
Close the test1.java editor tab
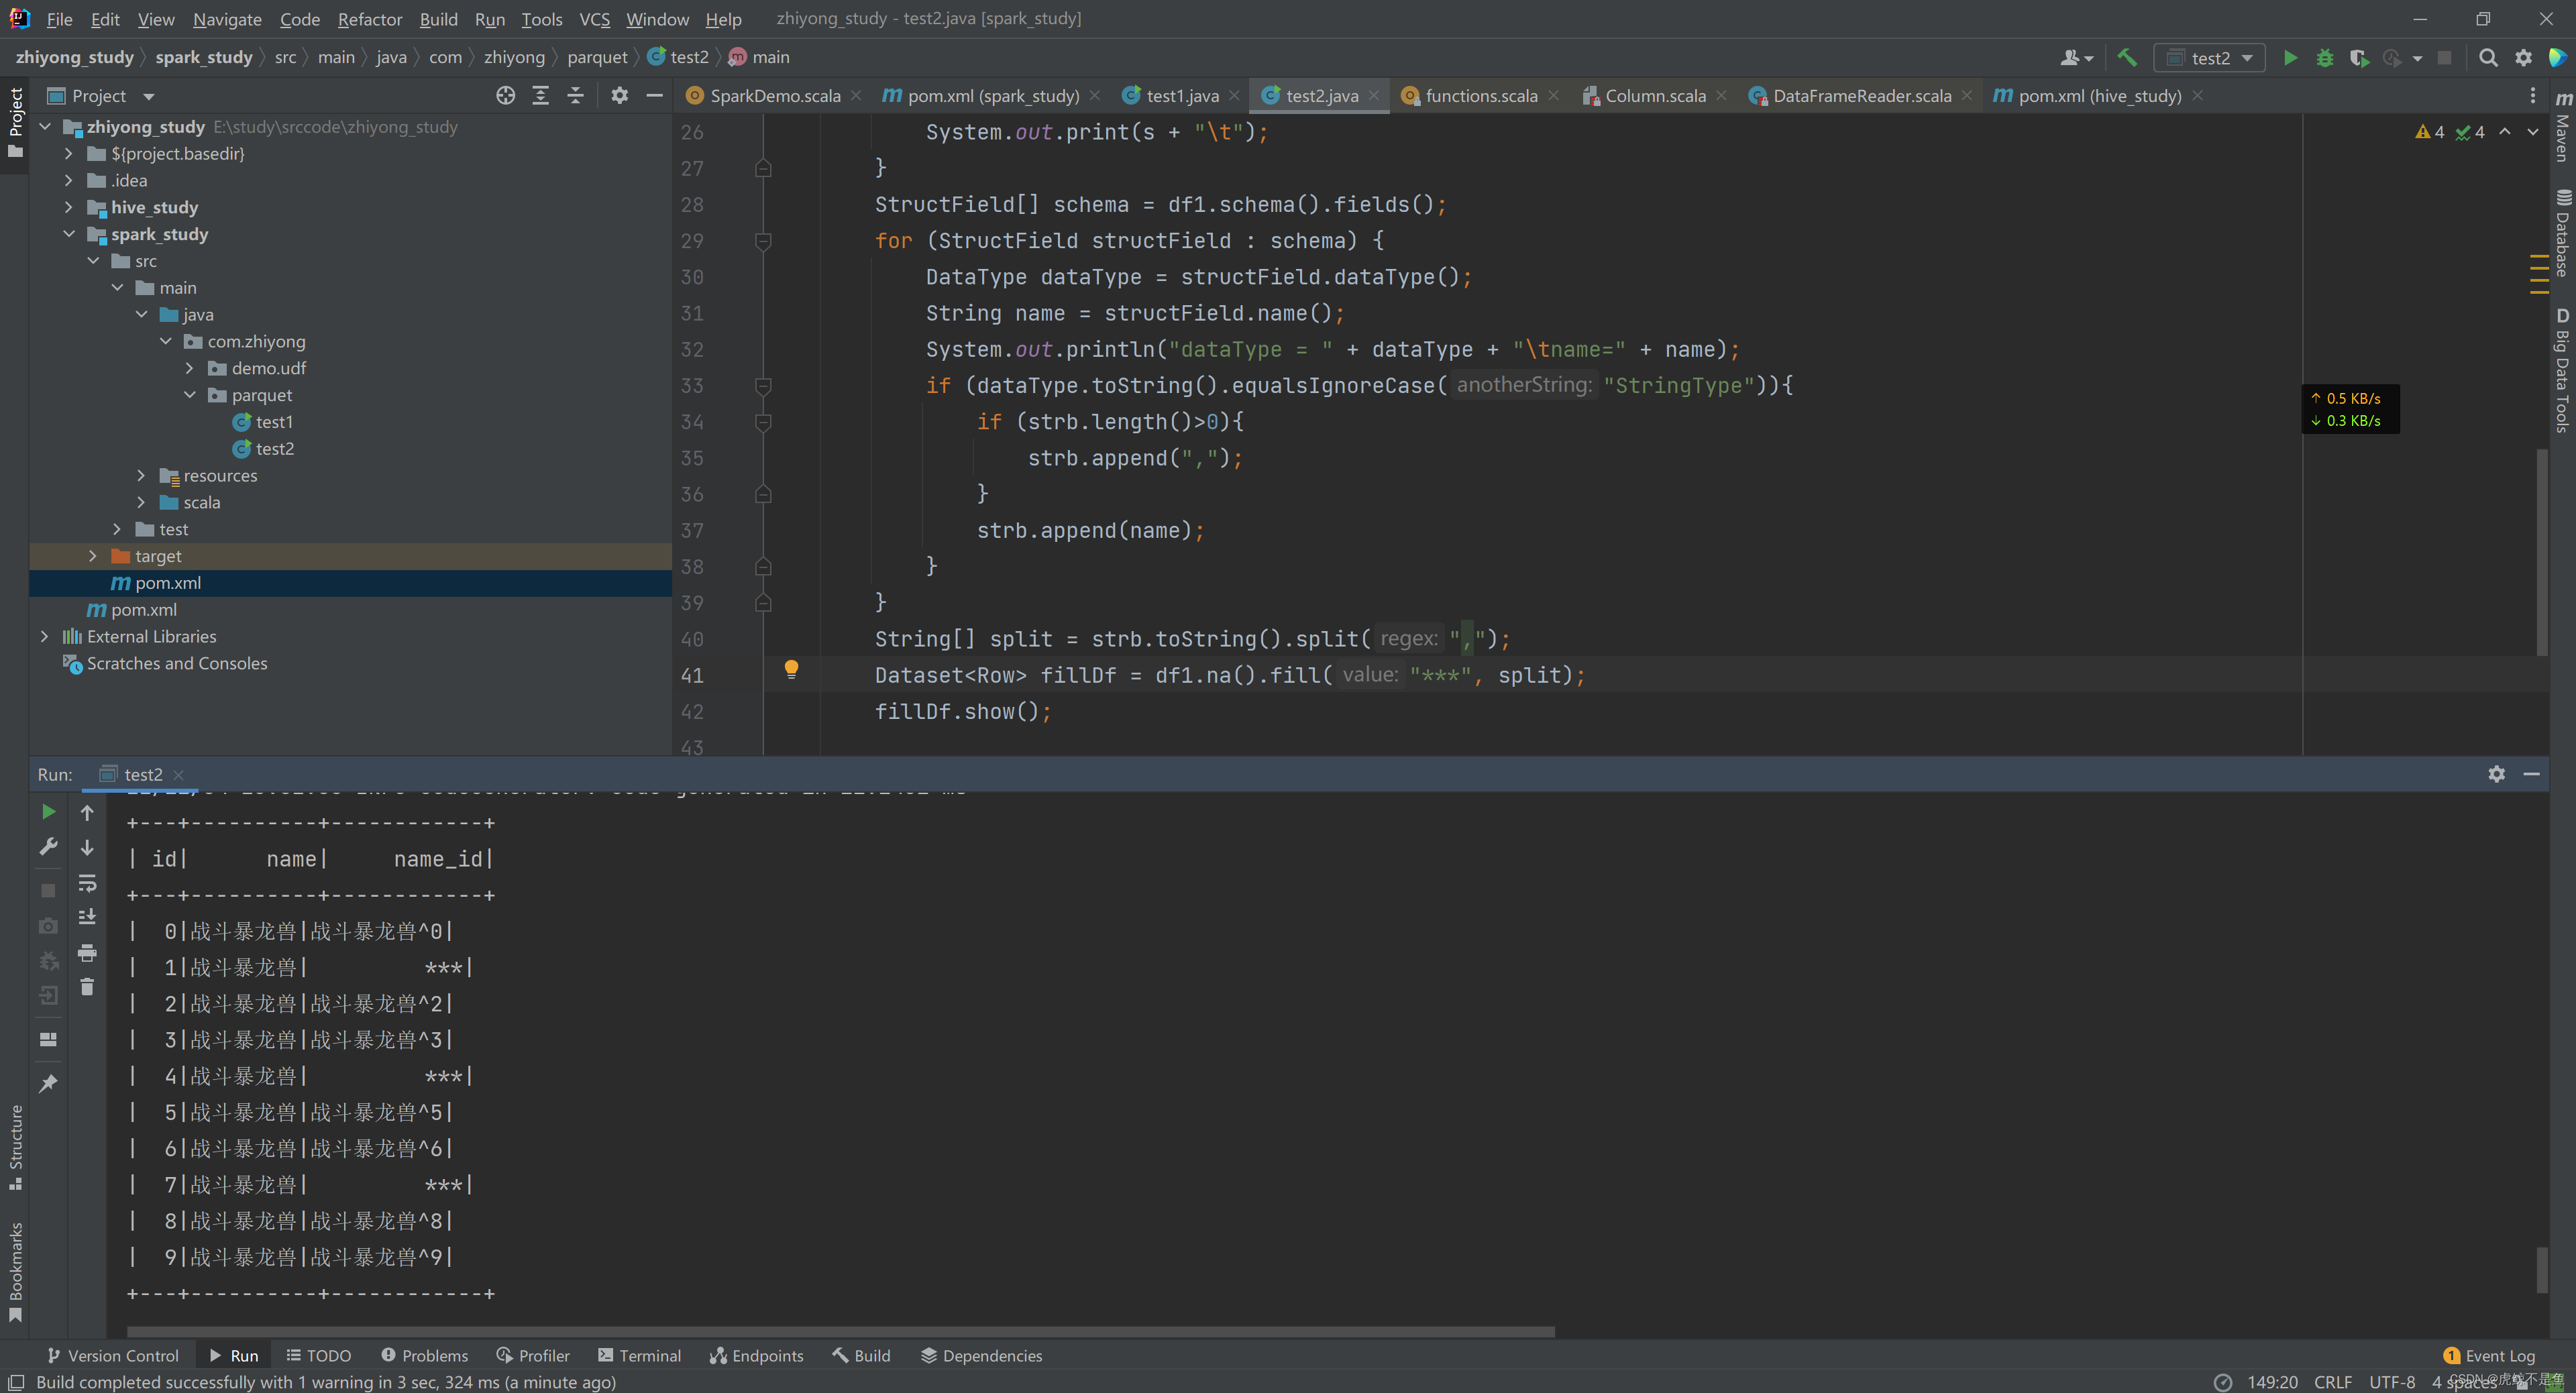(x=1234, y=95)
